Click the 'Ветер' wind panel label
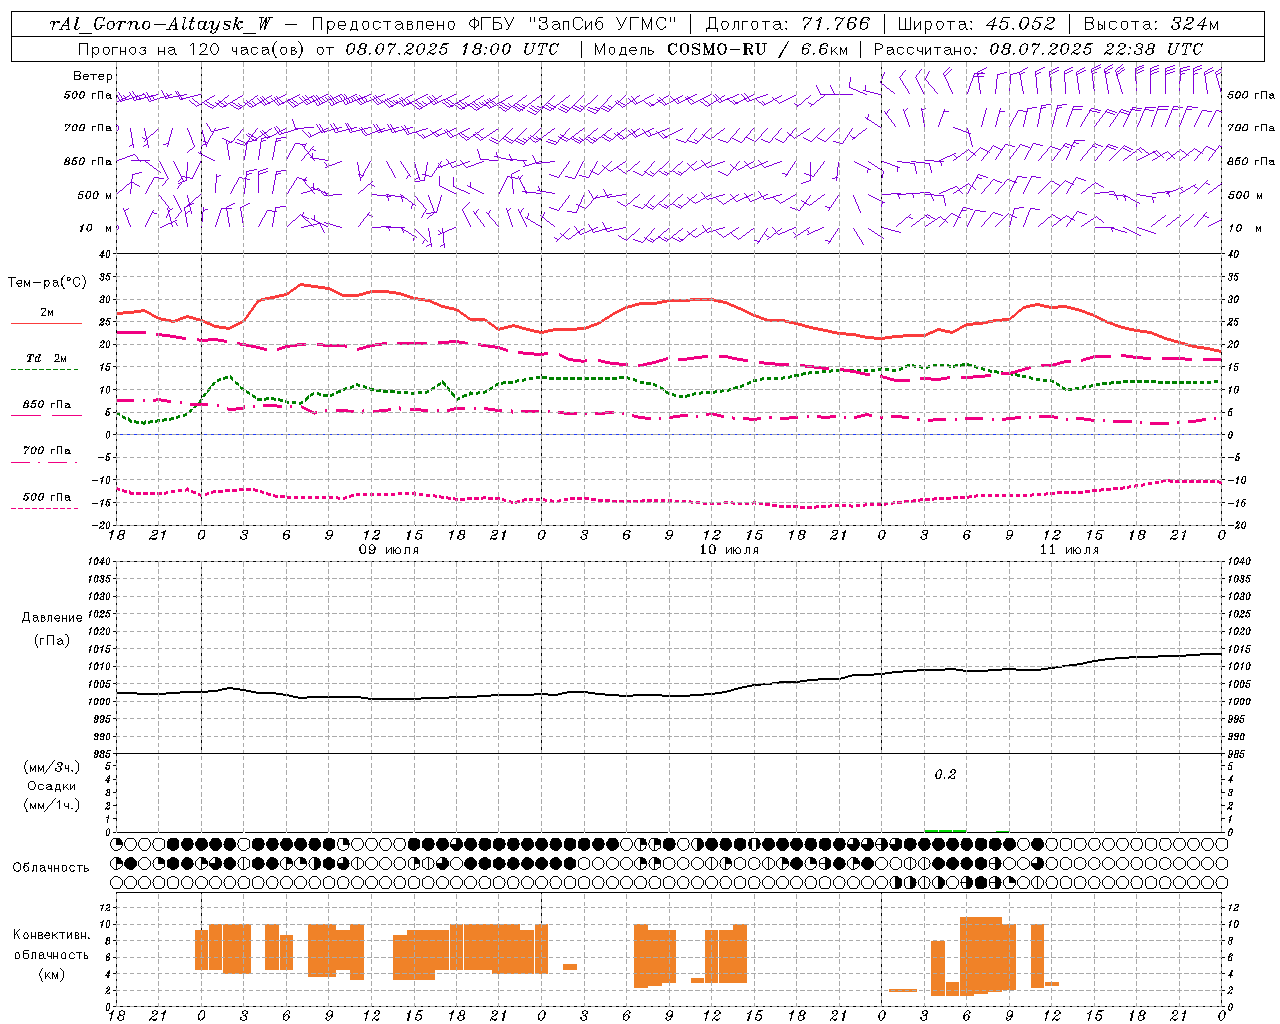 (x=93, y=76)
